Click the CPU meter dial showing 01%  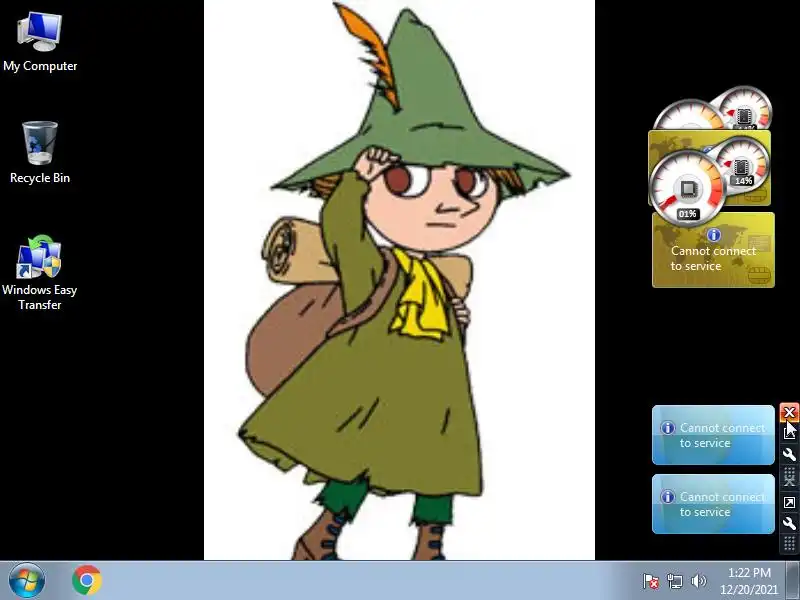(x=687, y=189)
